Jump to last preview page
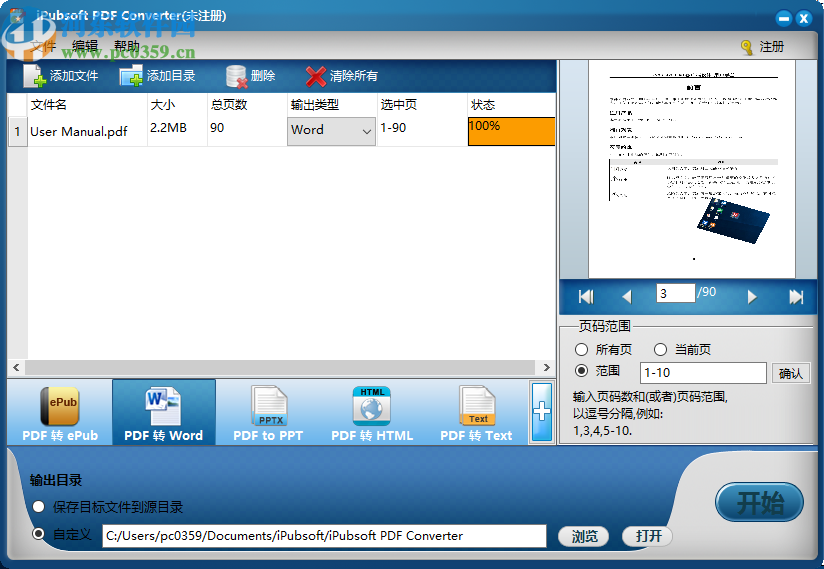The width and height of the screenshot is (824, 569). pyautogui.click(x=796, y=297)
